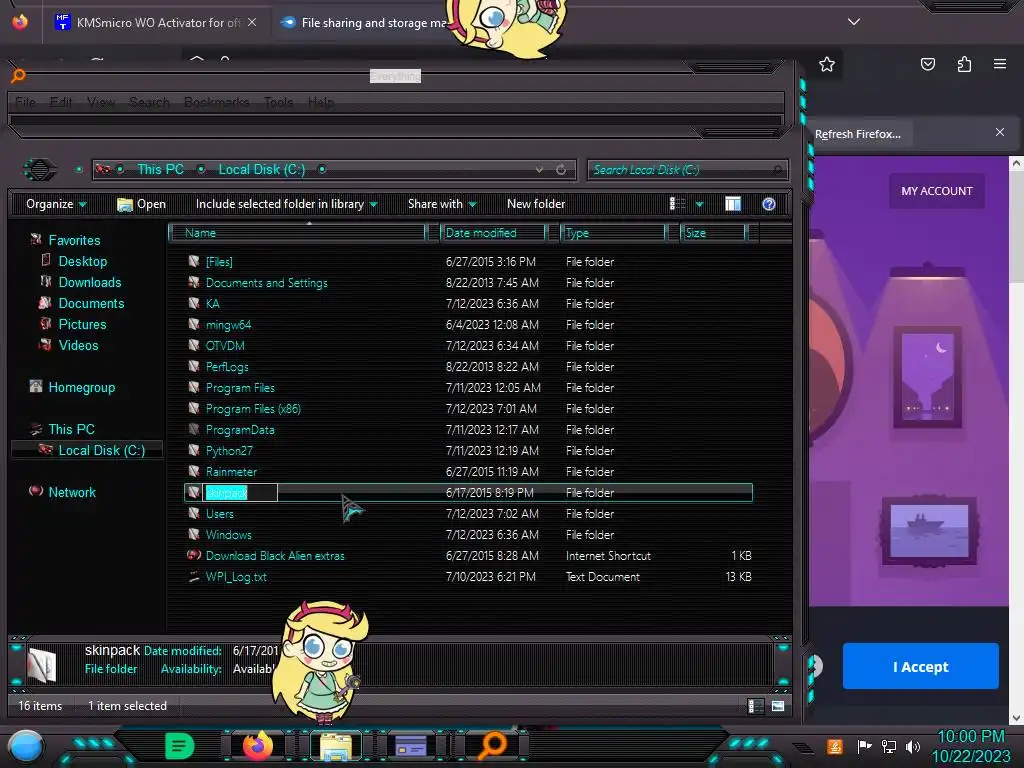Expand the address bar history dropdown
This screenshot has width=1024, height=768.
(539, 170)
